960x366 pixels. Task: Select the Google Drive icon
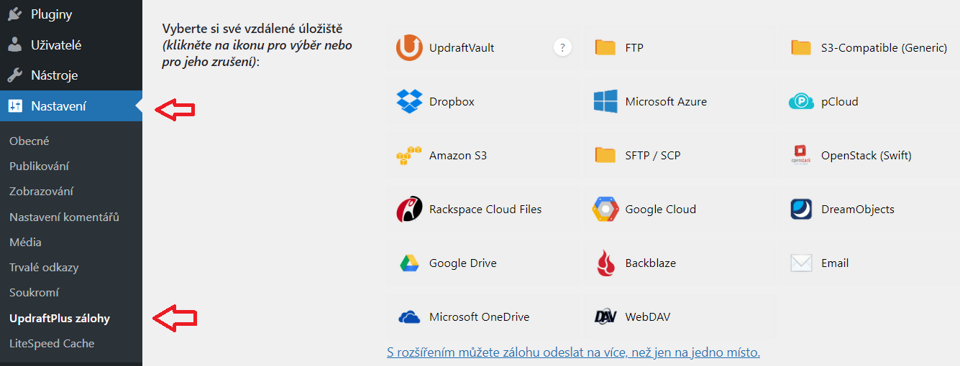tap(409, 263)
